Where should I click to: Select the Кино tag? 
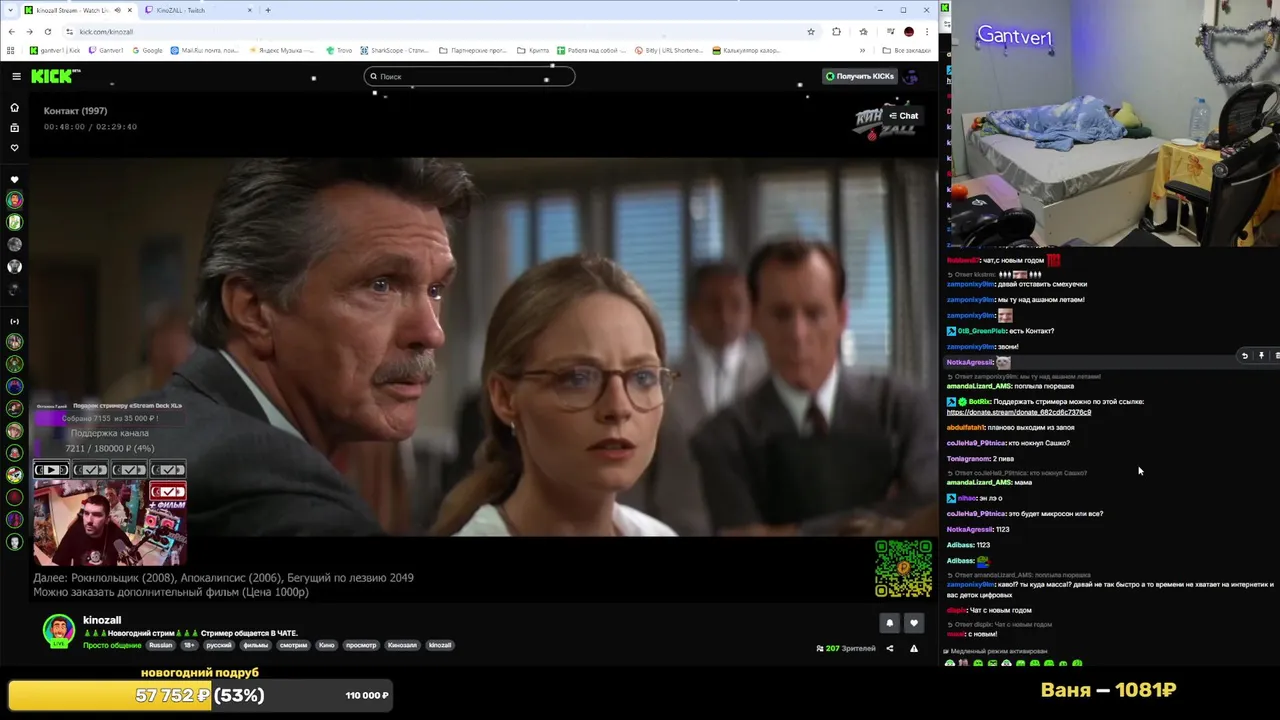pos(327,645)
